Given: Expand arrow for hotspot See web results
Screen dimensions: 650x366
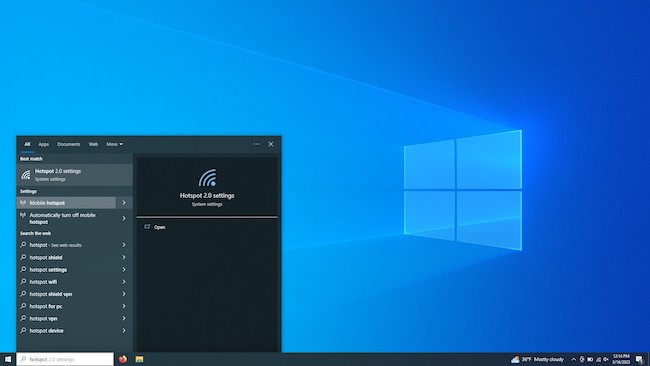Looking at the screenshot, I should (x=124, y=245).
